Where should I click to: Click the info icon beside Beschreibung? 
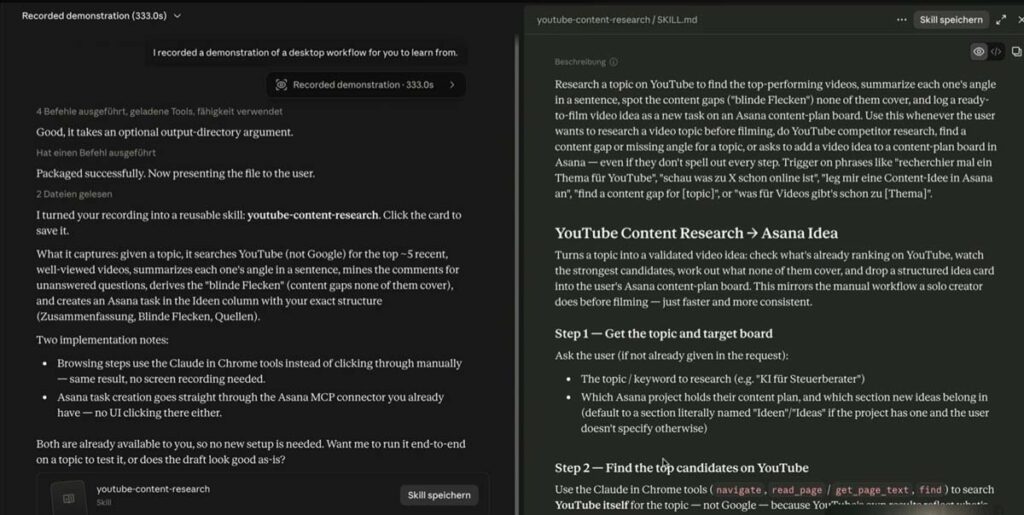[613, 62]
